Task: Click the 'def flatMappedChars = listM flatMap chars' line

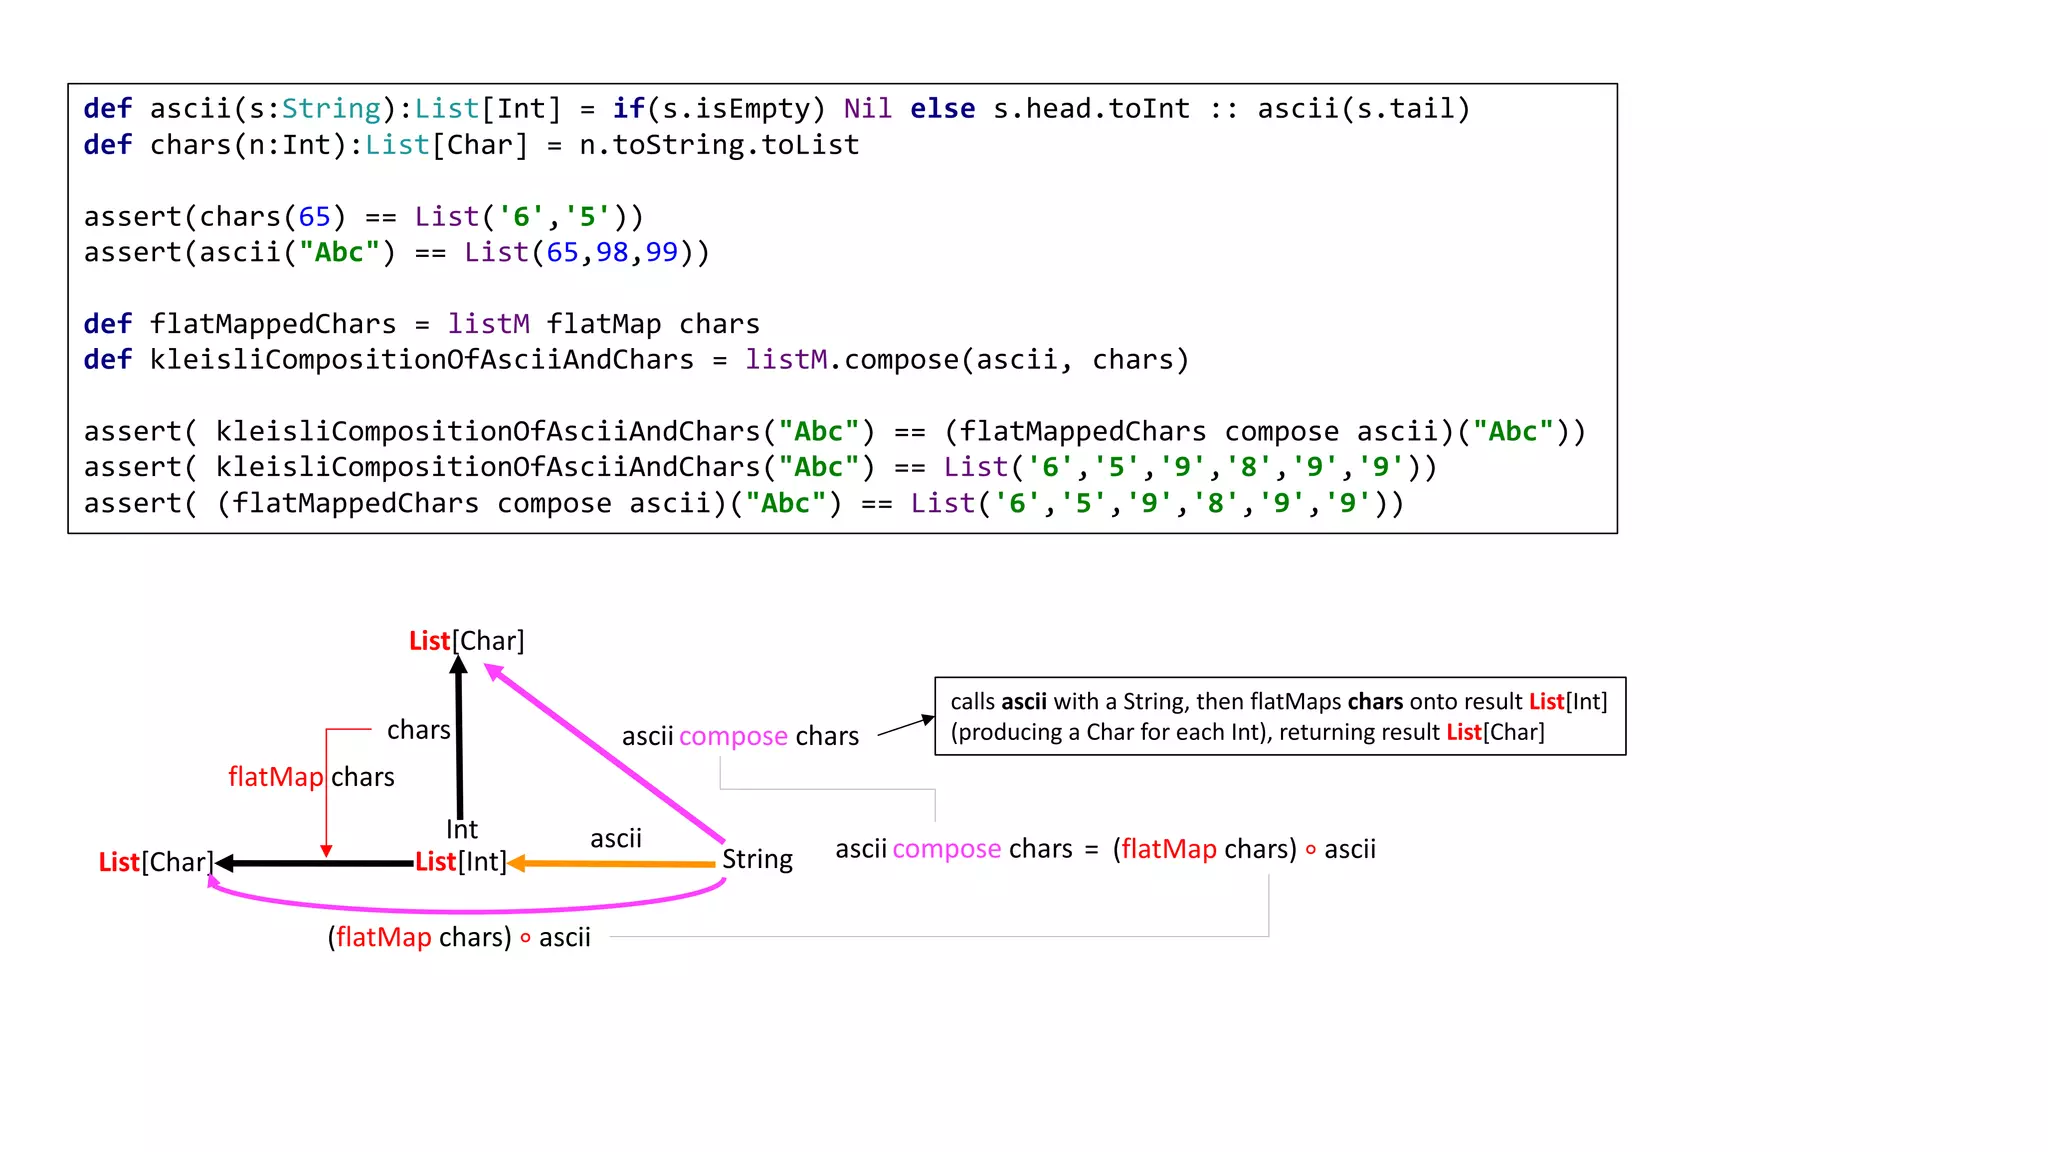Action: tap(421, 324)
